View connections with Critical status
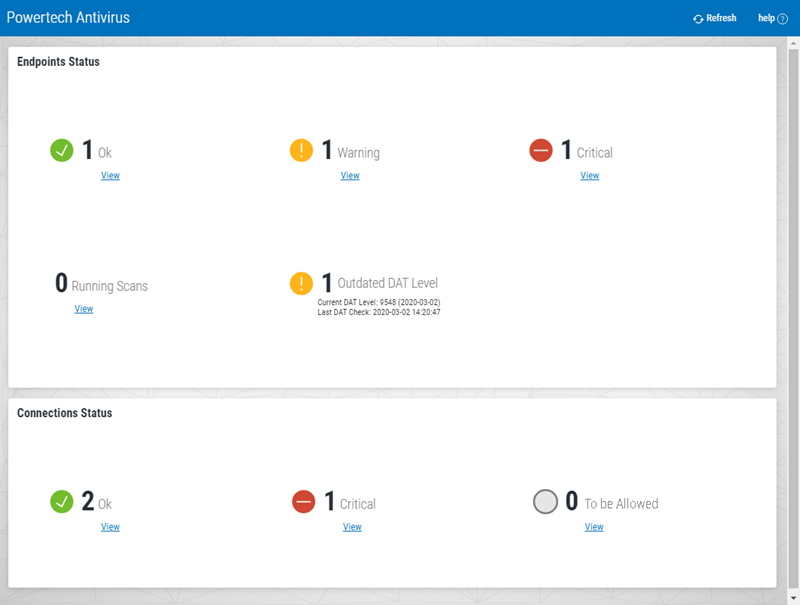 coord(352,527)
